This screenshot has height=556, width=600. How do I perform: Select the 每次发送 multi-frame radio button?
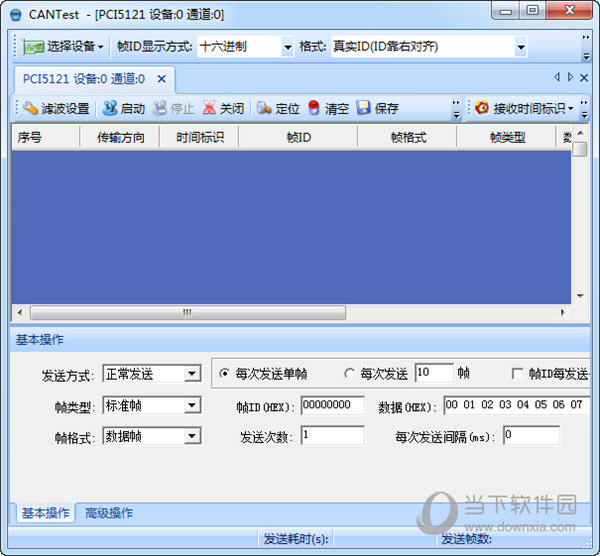349,374
